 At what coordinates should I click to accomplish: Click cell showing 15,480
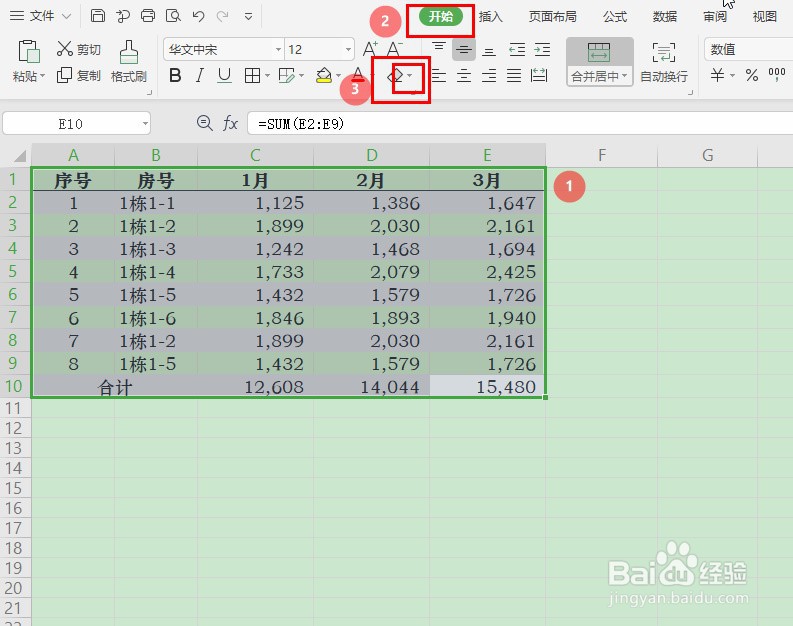click(487, 387)
